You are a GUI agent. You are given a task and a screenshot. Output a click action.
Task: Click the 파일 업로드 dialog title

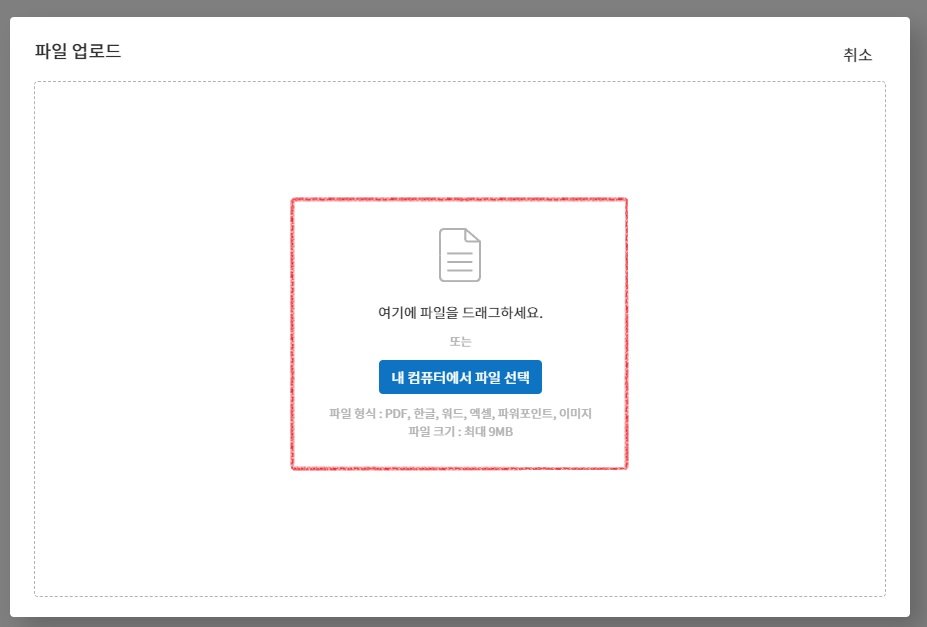pyautogui.click(x=77, y=51)
